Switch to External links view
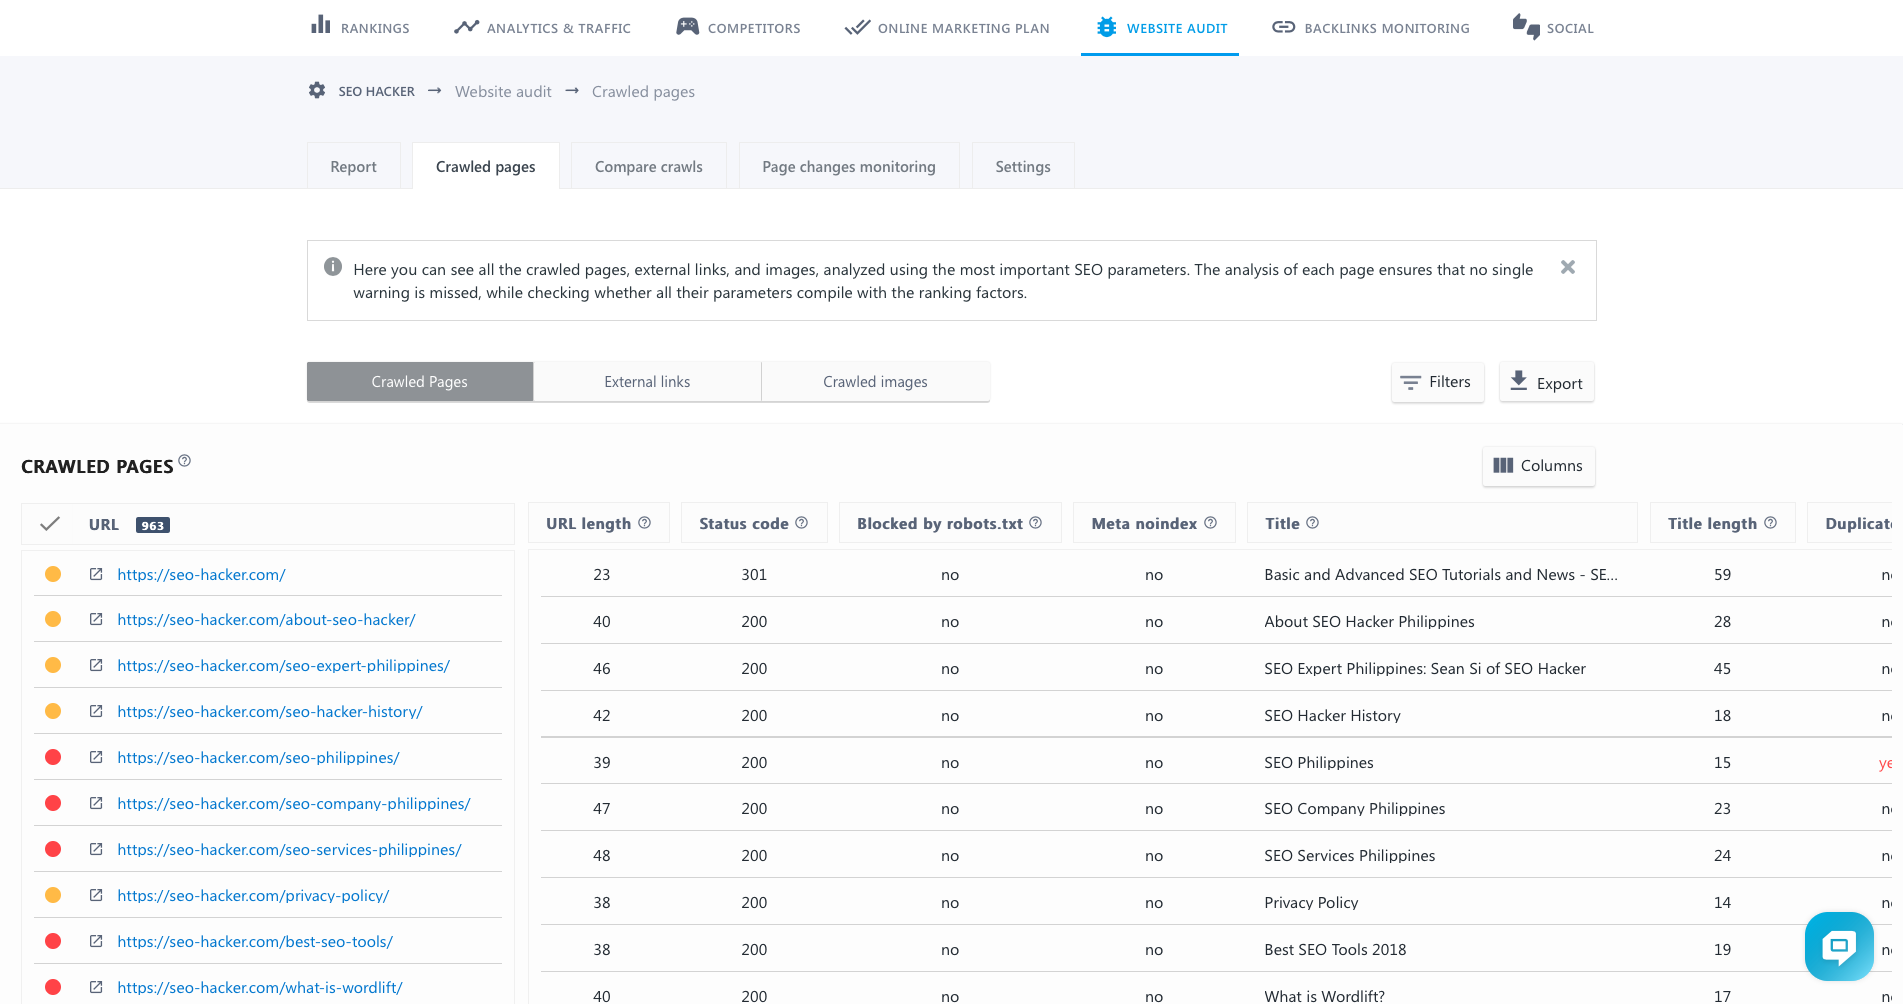The height and width of the screenshot is (1004, 1903). pos(647,382)
